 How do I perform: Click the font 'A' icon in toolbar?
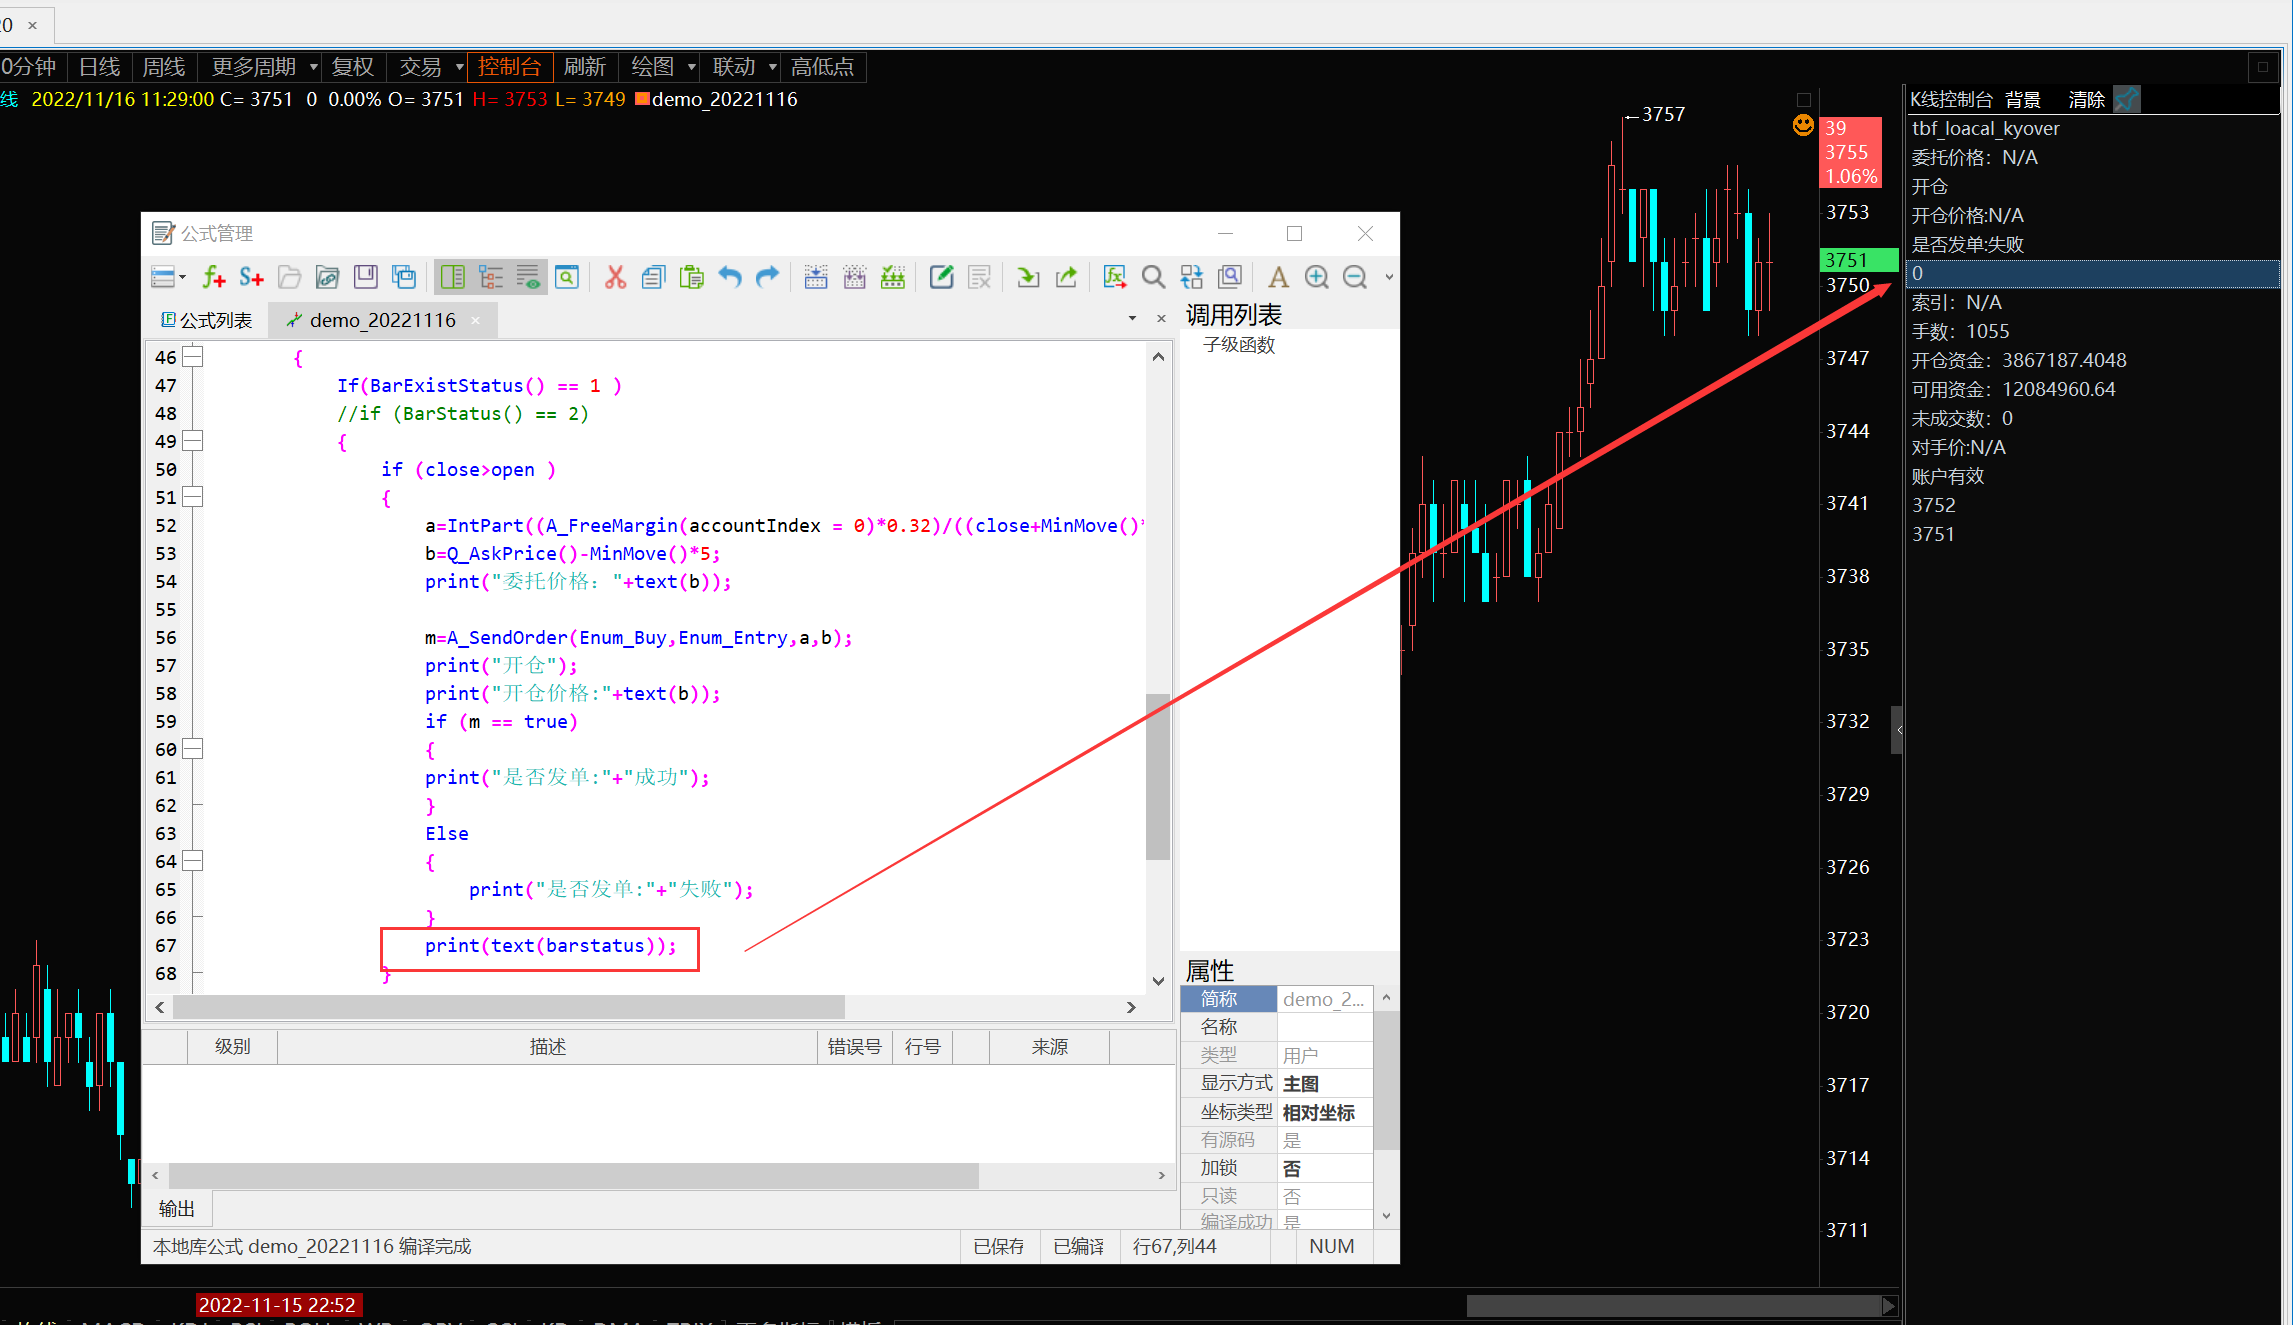pos(1278,277)
